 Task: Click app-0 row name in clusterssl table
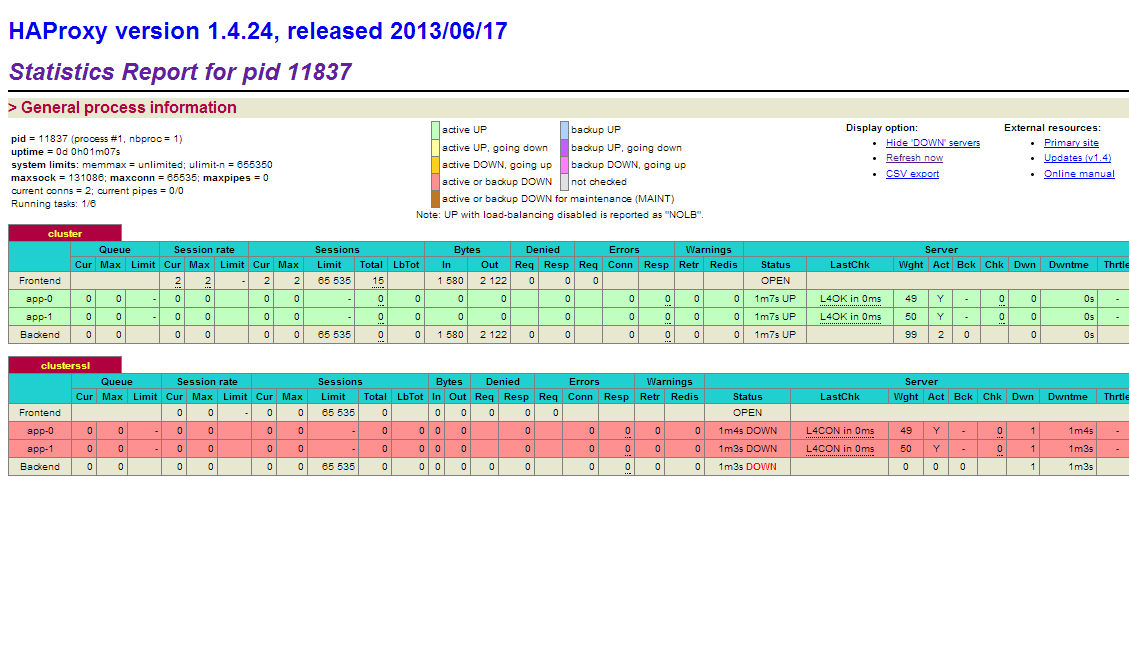coord(40,431)
